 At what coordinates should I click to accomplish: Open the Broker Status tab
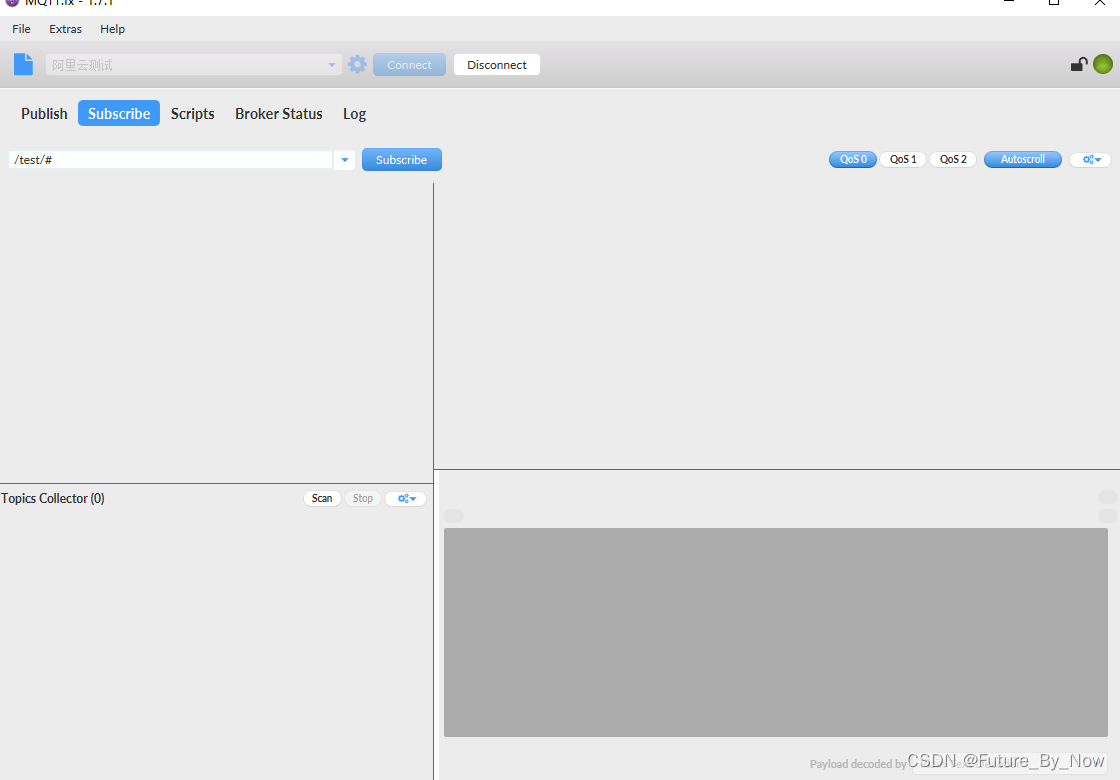pos(279,114)
